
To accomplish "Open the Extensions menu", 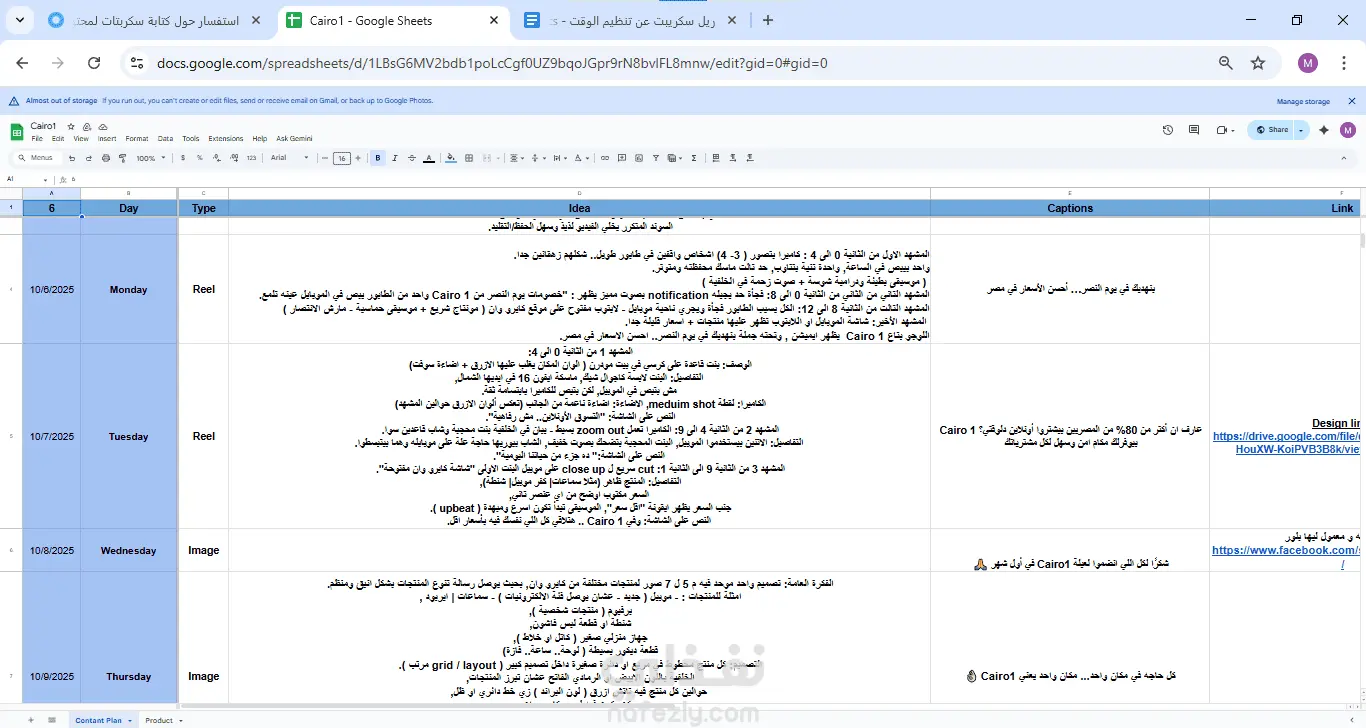I will pos(226,139).
